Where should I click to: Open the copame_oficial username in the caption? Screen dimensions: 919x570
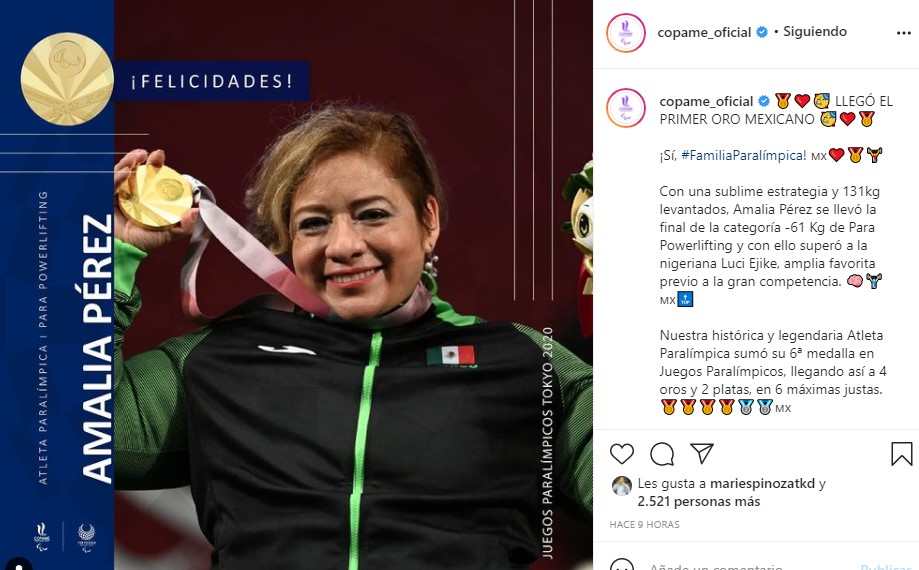(x=706, y=101)
